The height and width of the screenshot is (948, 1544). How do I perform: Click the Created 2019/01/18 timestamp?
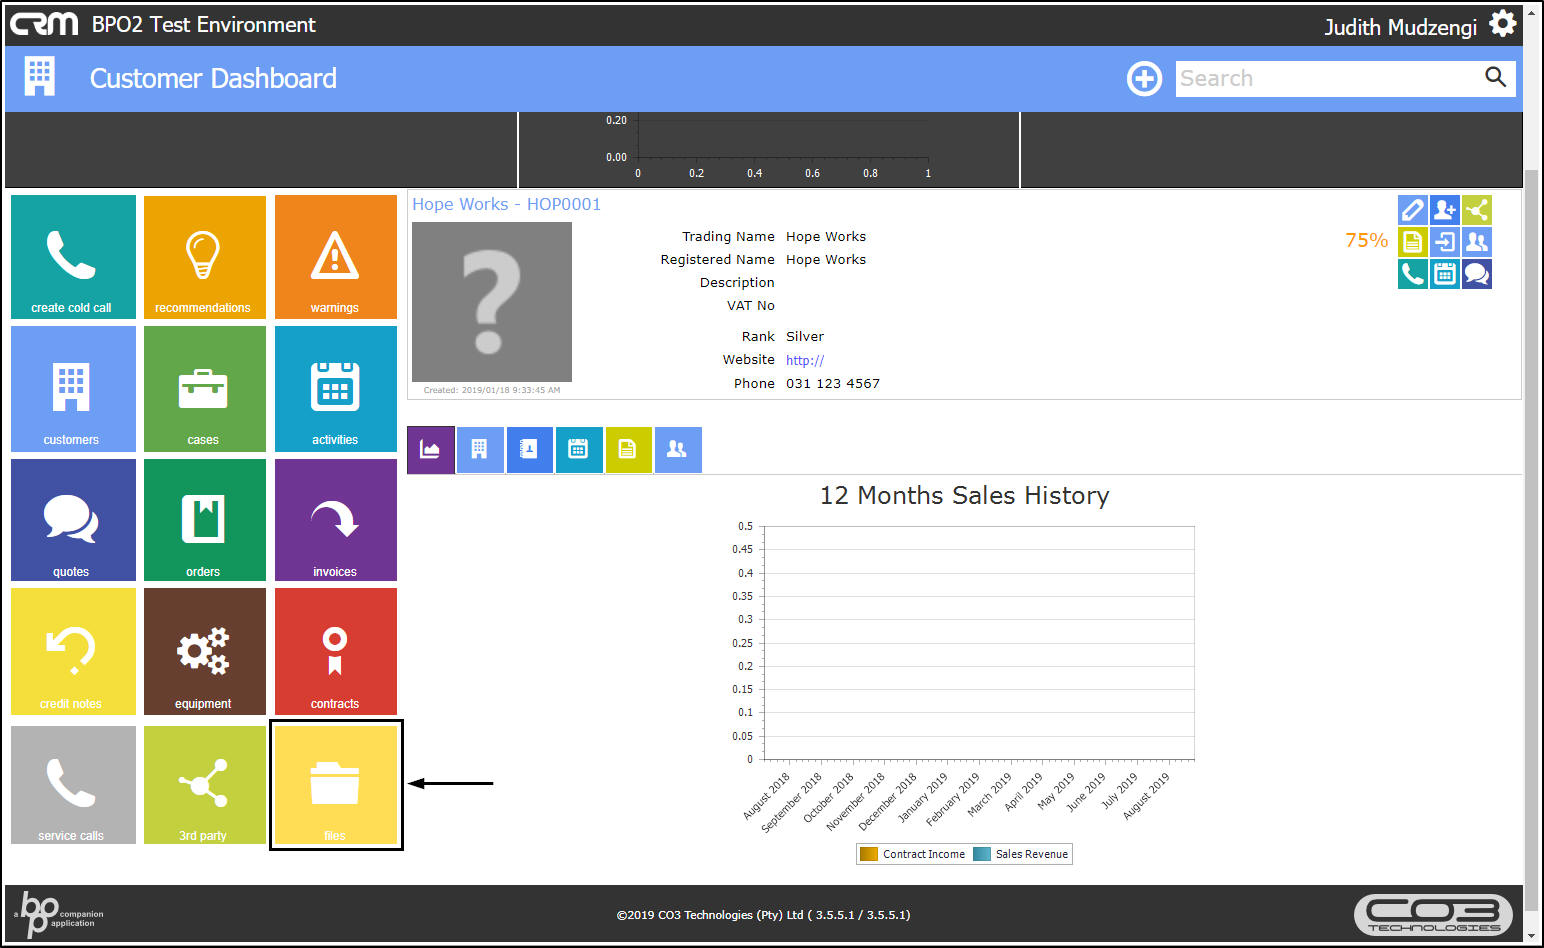[x=492, y=390]
